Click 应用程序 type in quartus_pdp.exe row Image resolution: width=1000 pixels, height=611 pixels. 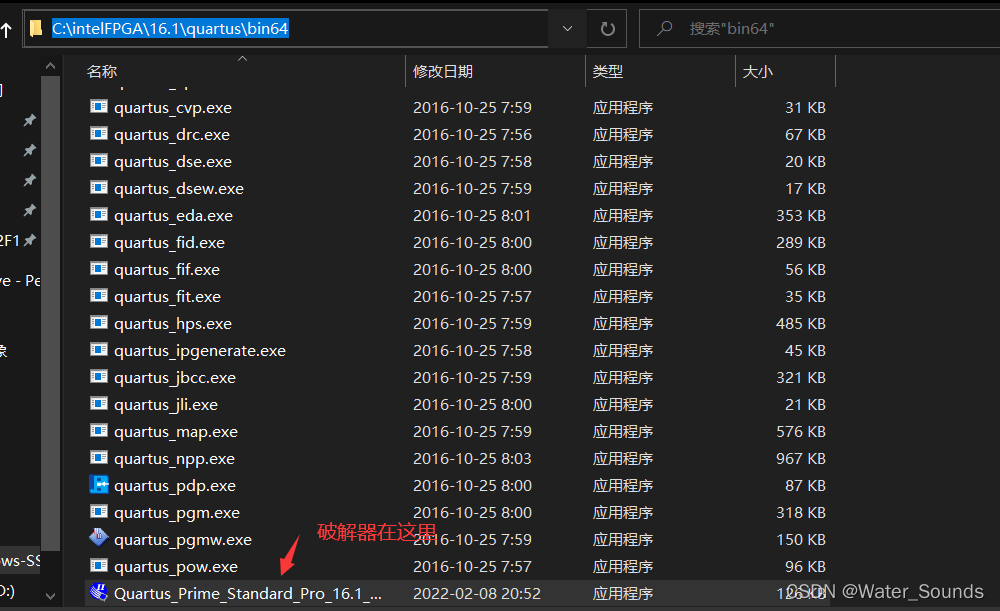tap(623, 485)
